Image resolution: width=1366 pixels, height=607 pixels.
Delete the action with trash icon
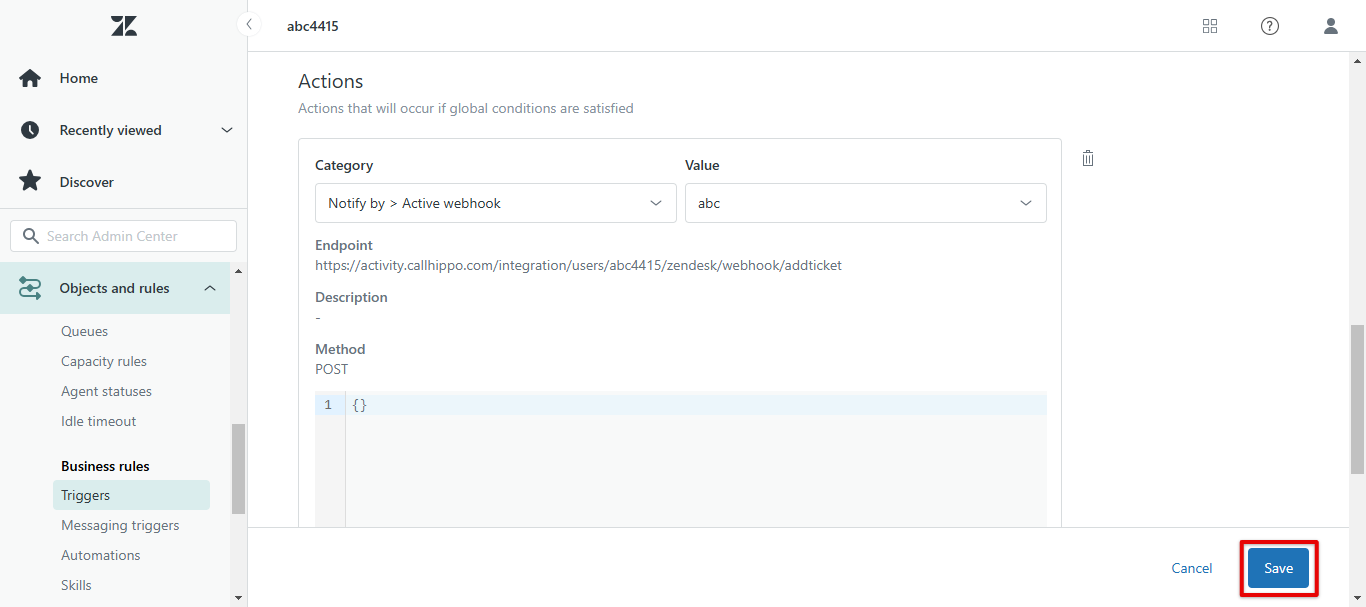1088,158
